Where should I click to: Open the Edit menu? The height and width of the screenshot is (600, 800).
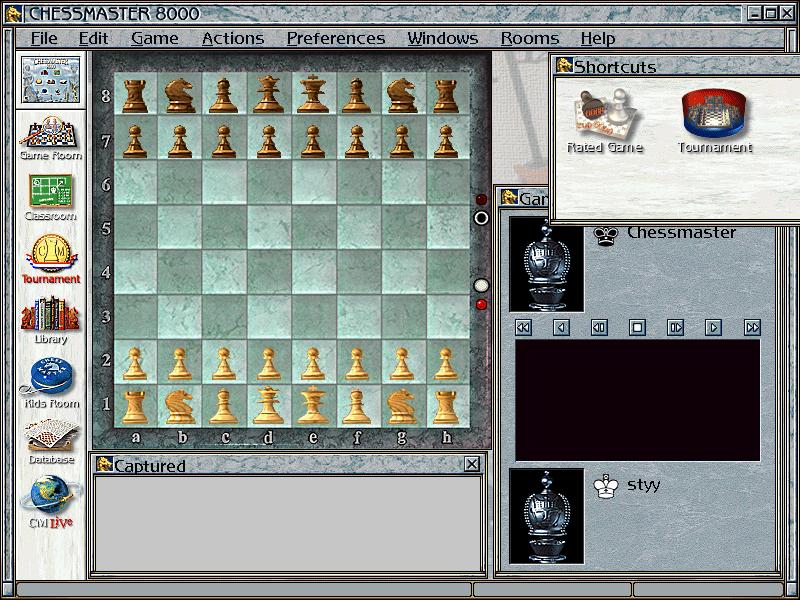[93, 38]
